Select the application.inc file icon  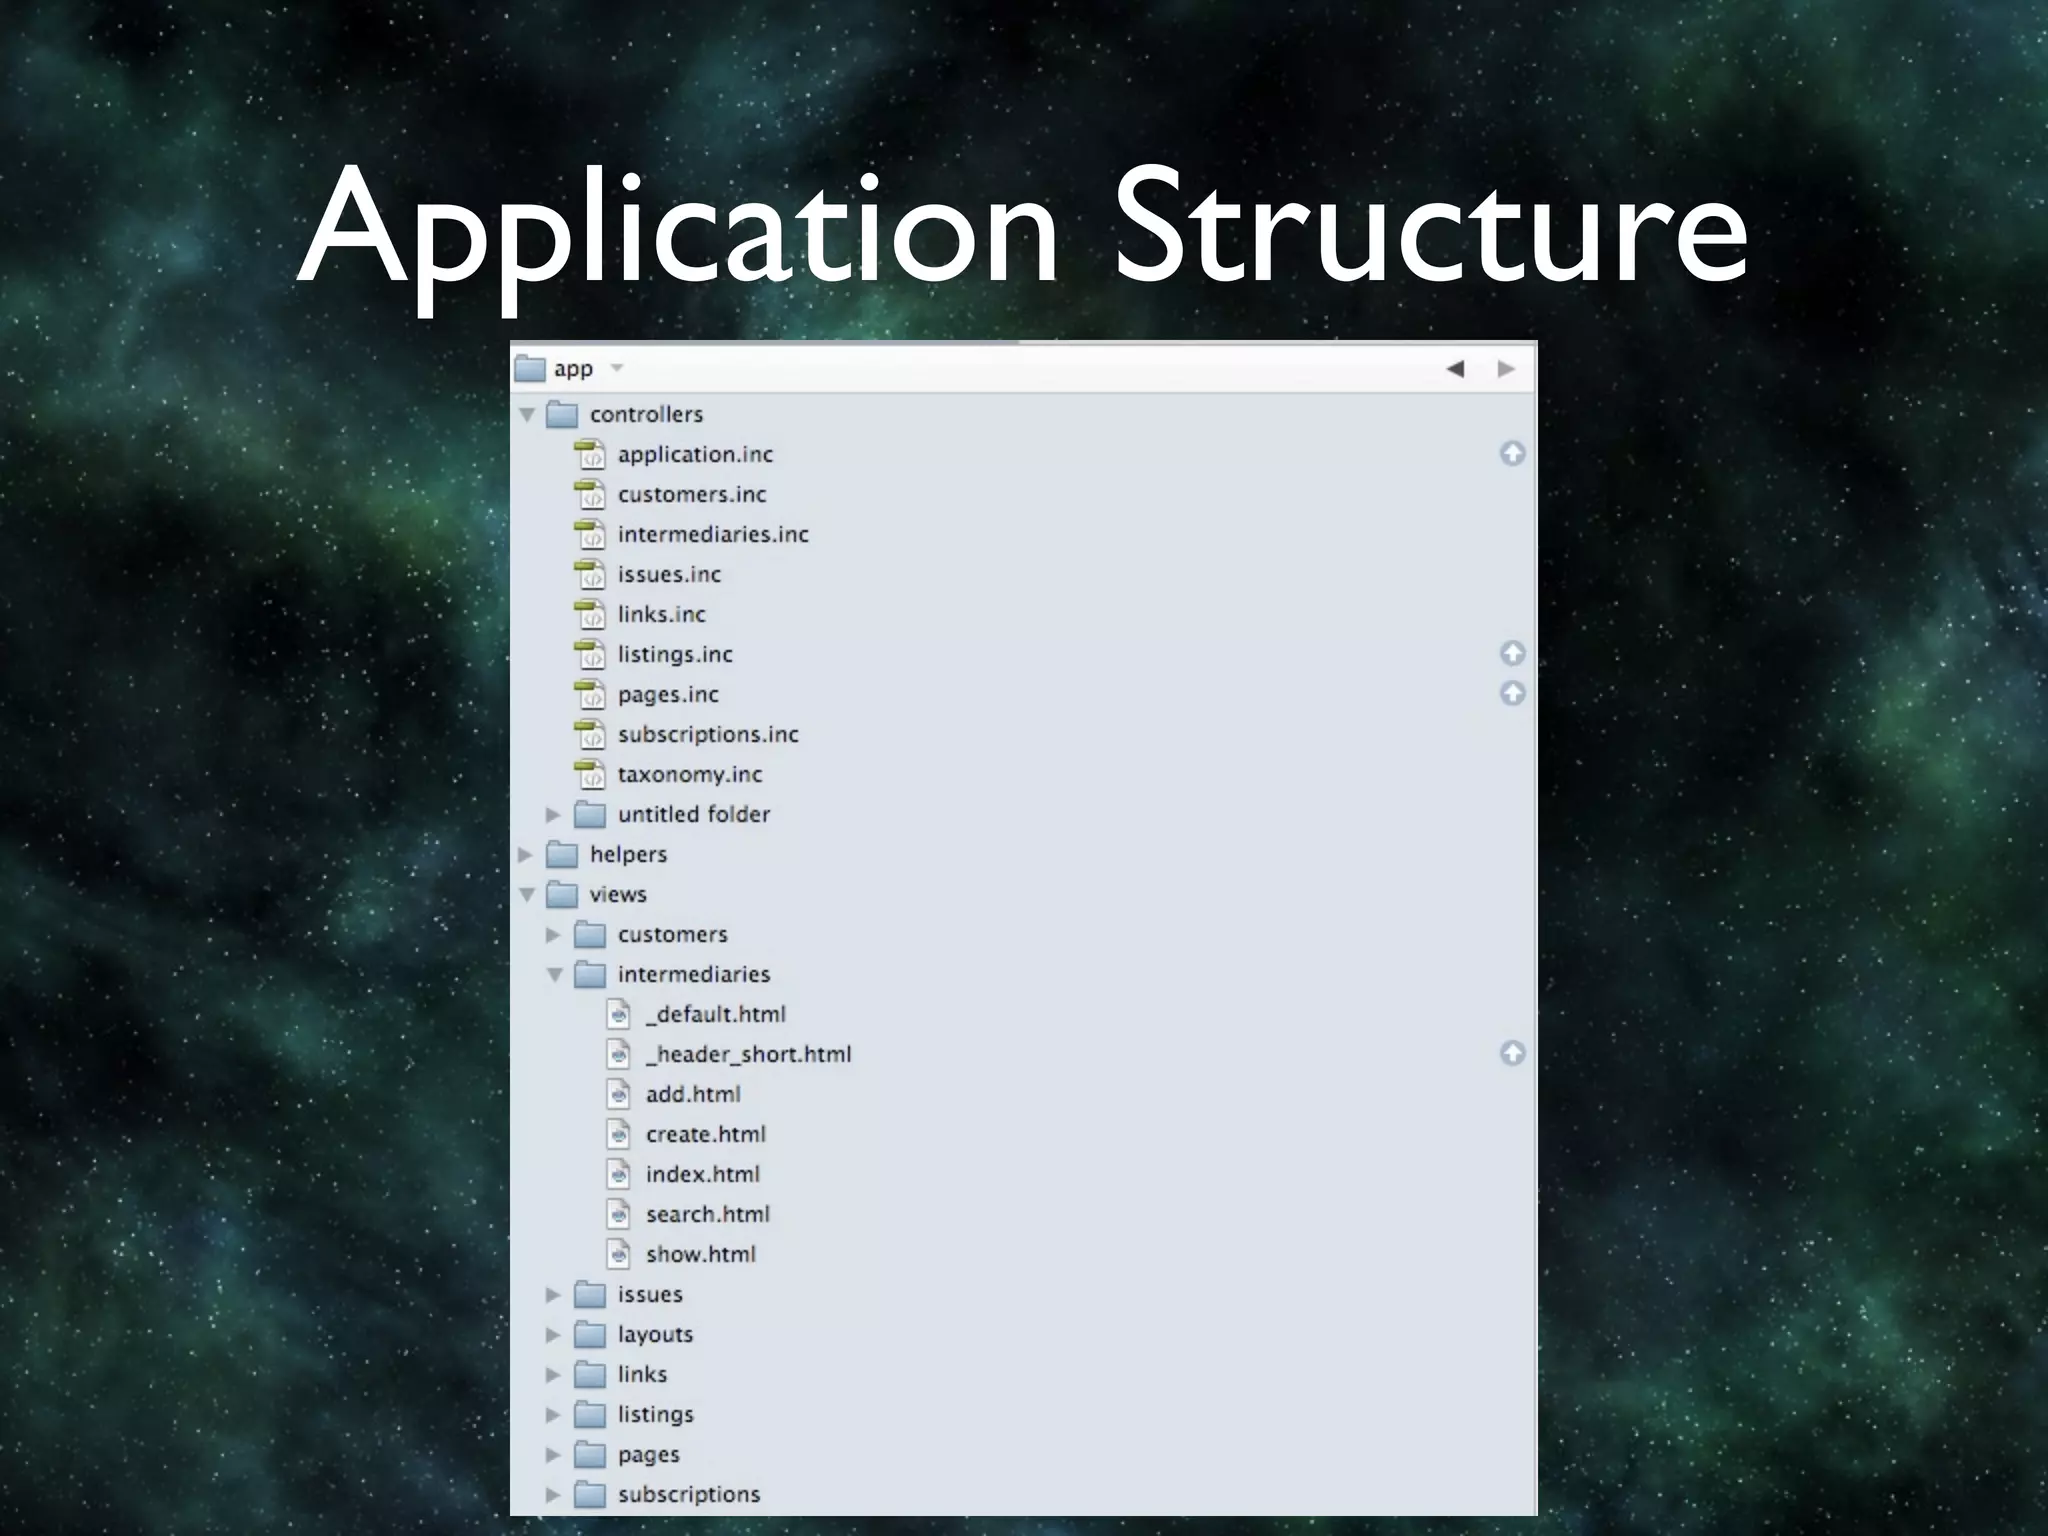[590, 454]
